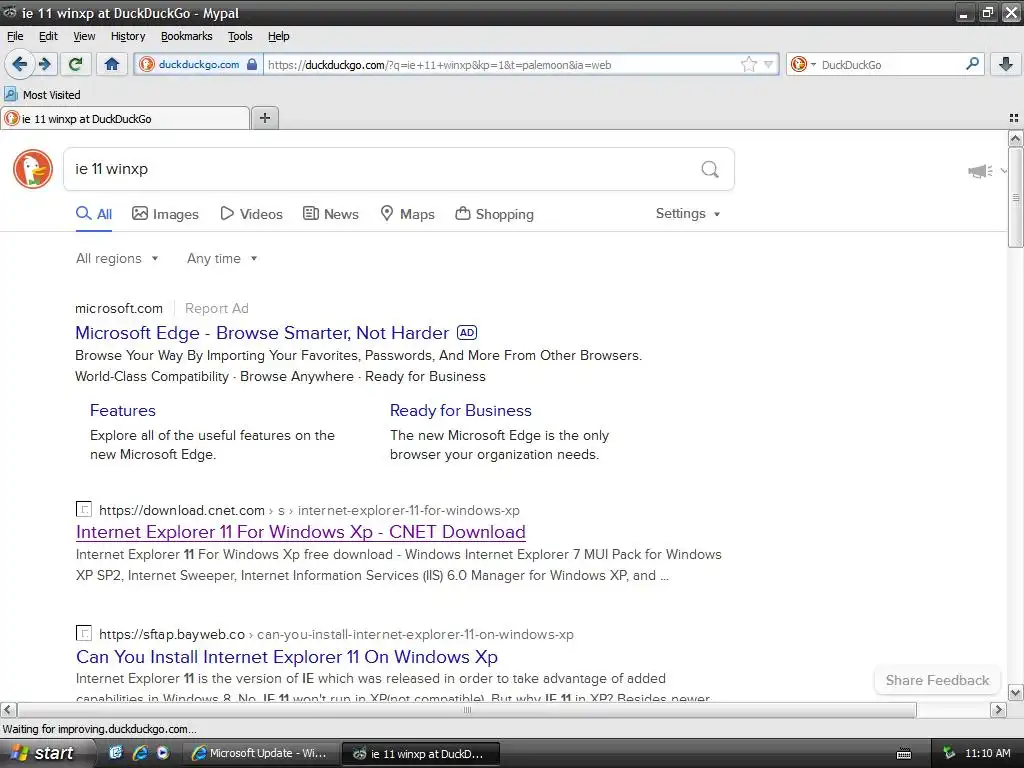Click the AD badge beside Microsoft Edge title
This screenshot has width=1024, height=768.
point(467,332)
